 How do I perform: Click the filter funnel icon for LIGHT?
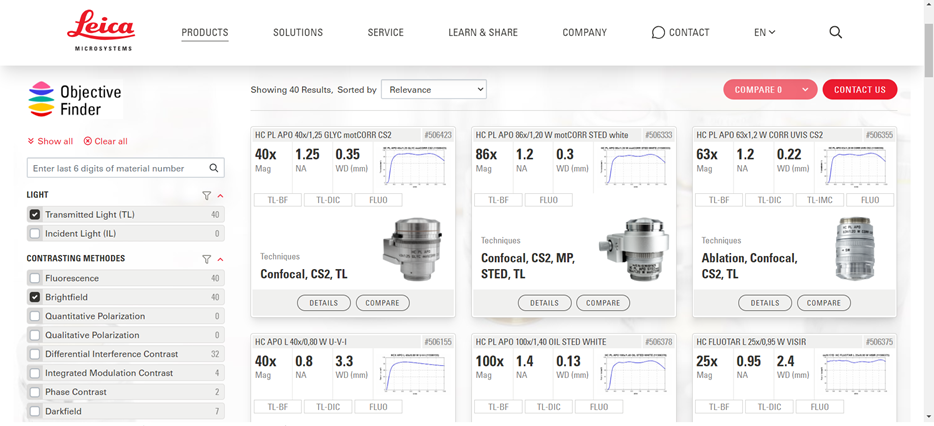(x=207, y=195)
